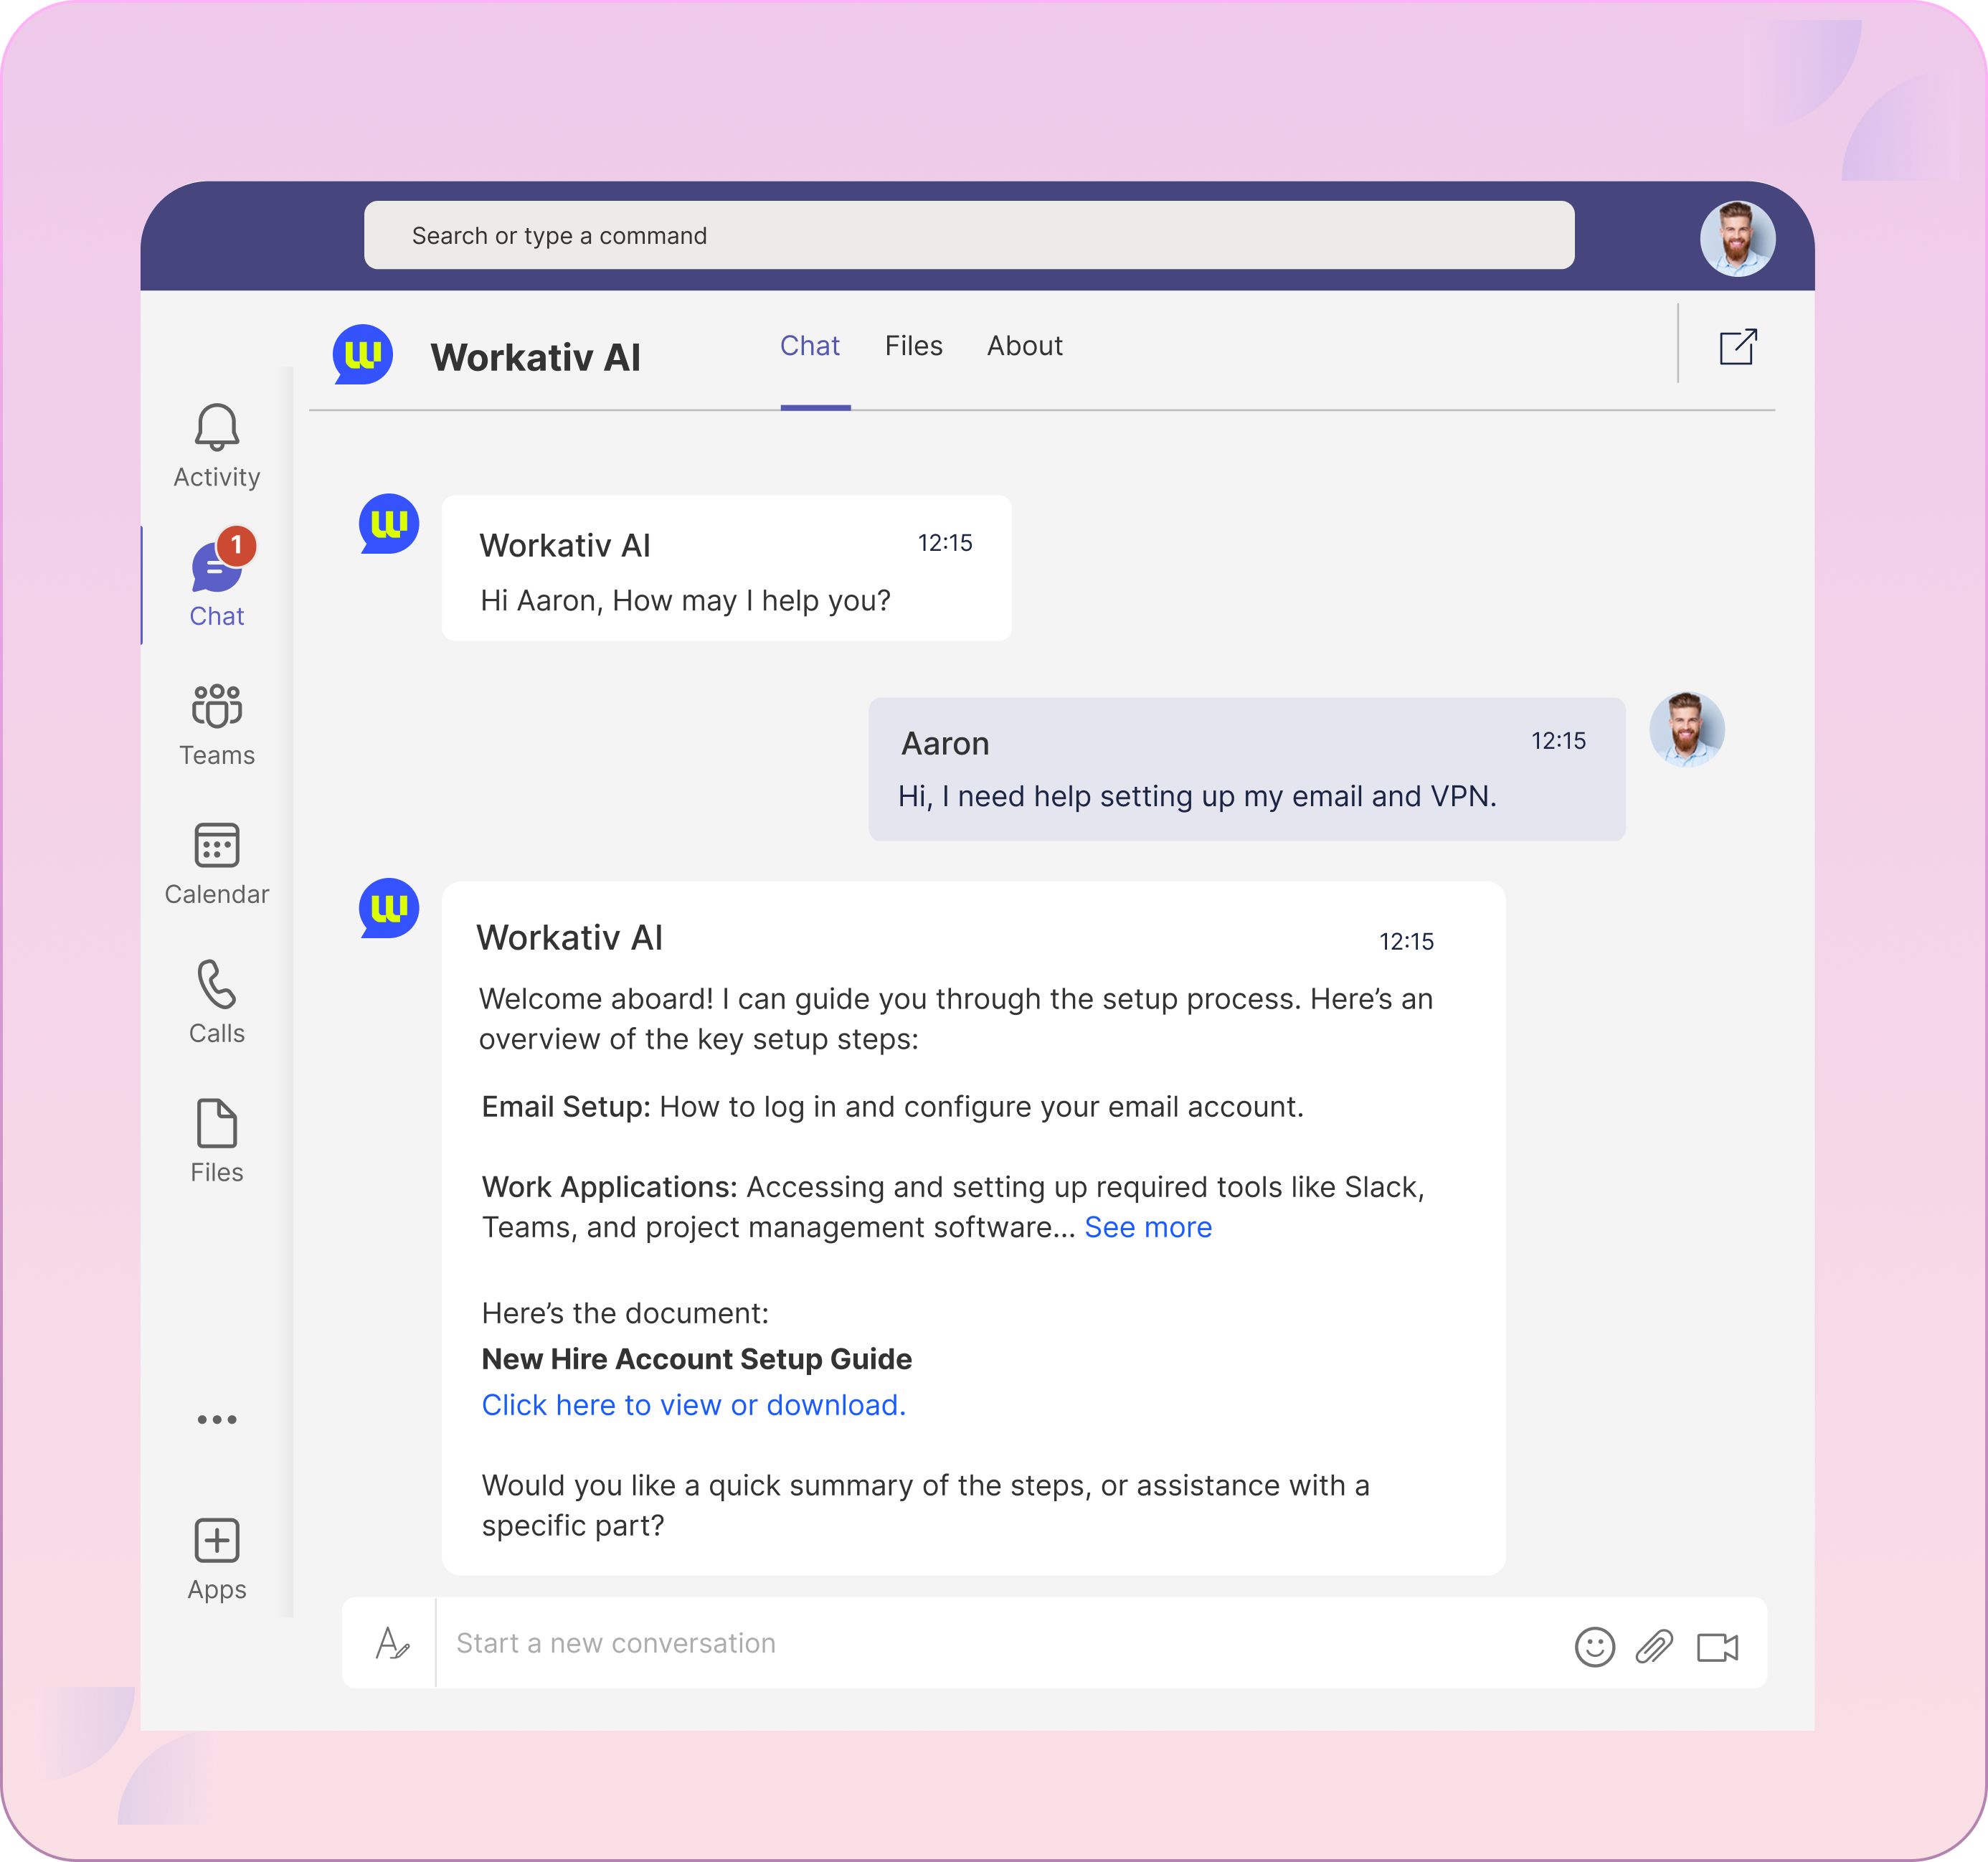Expand more apps with the three dots
The height and width of the screenshot is (1862, 1988).
point(216,1420)
